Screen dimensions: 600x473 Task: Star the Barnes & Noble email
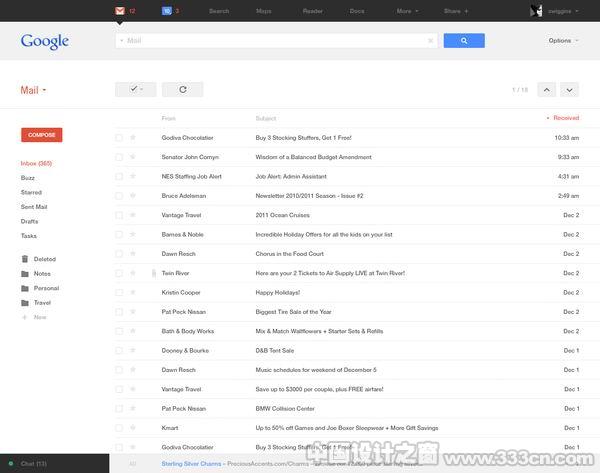[x=133, y=234]
